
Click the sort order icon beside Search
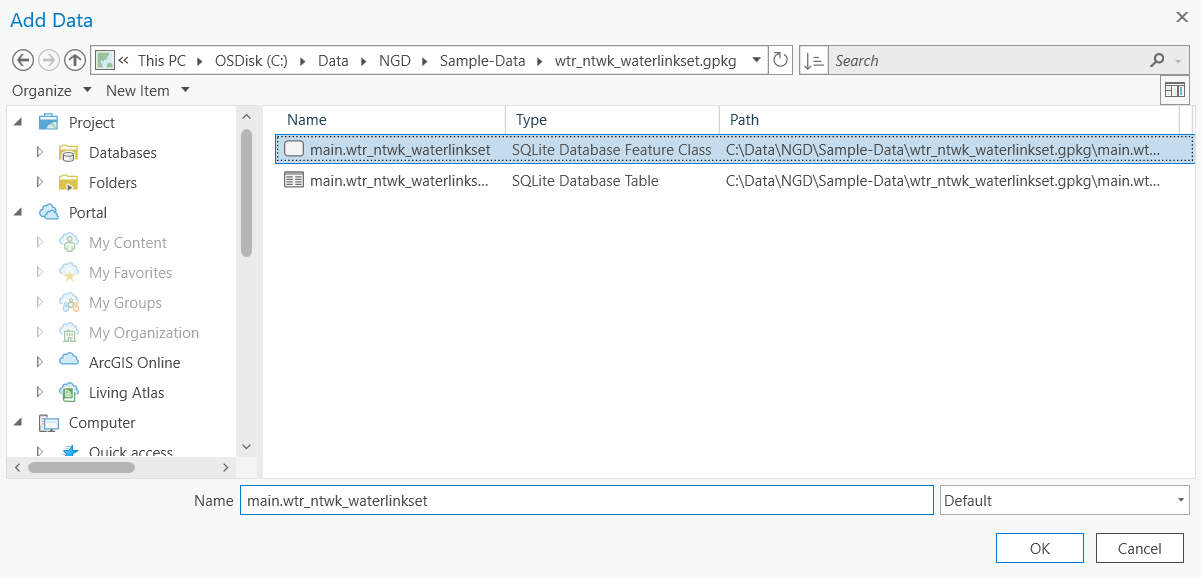point(812,60)
